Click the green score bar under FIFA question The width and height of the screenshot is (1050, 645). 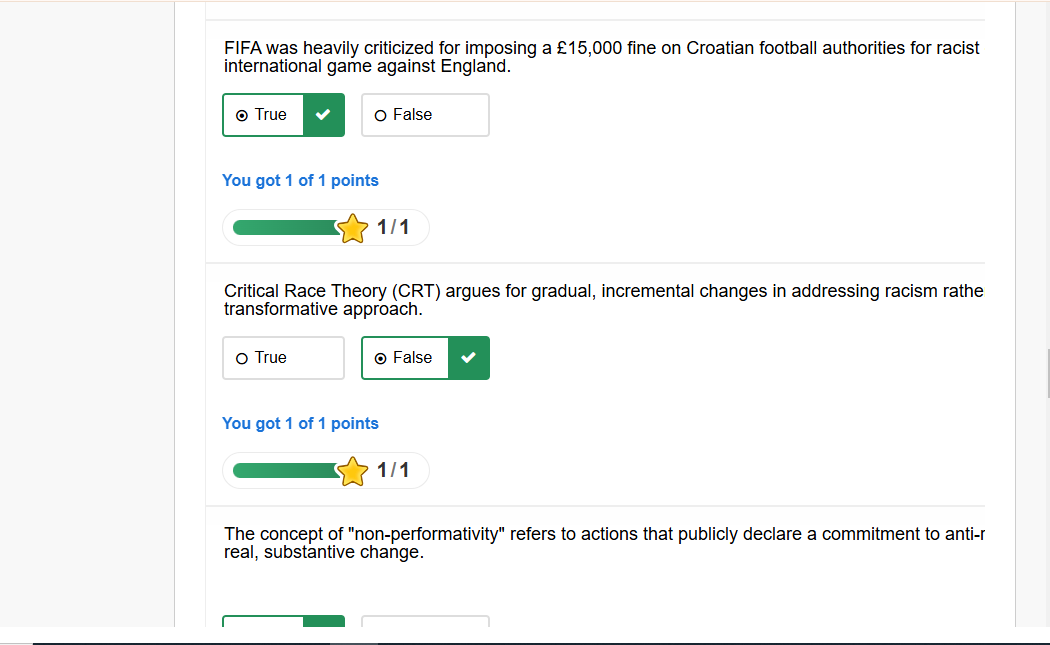pos(285,228)
